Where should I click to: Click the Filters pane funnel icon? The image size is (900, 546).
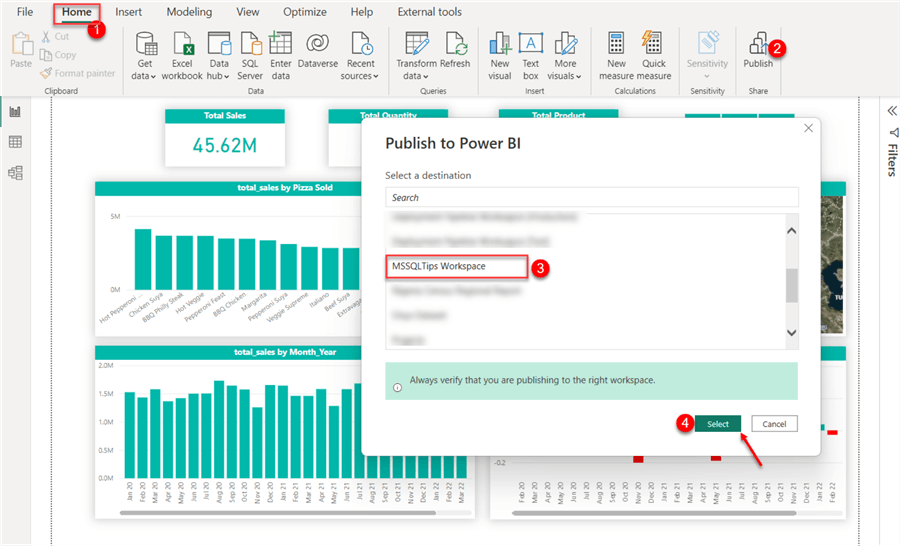[x=893, y=133]
